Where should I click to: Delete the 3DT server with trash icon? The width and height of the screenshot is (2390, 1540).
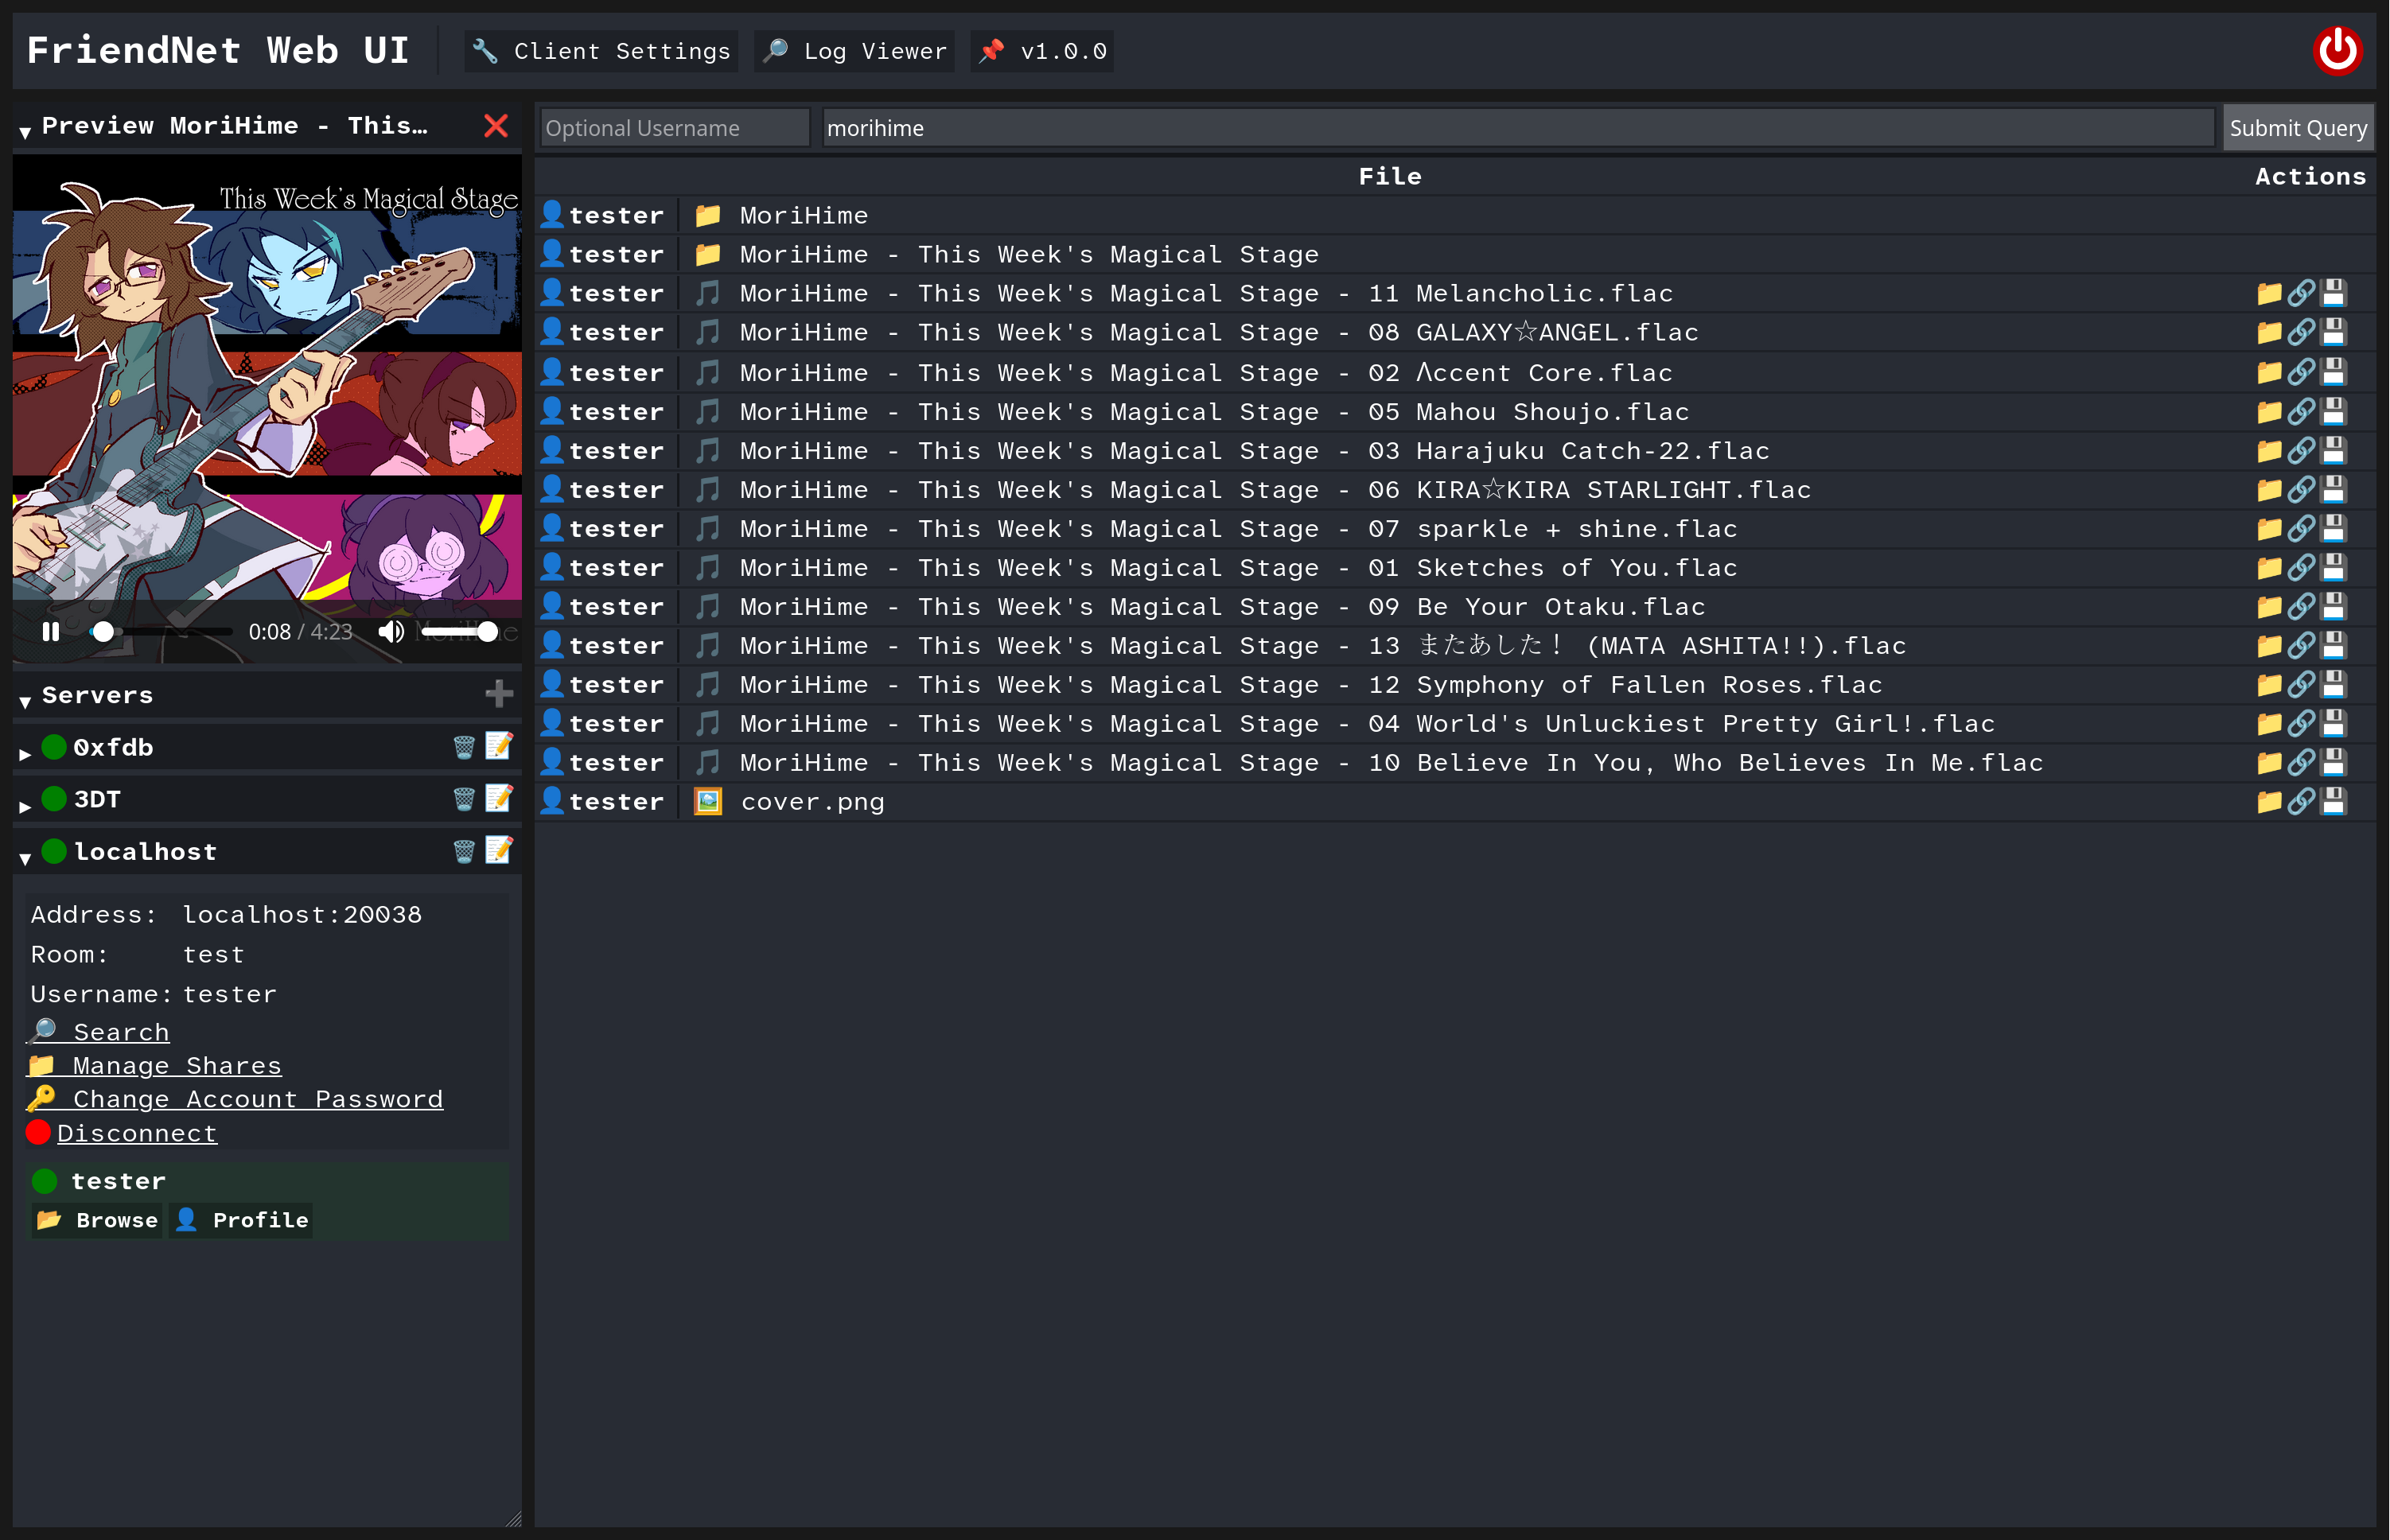[x=462, y=798]
